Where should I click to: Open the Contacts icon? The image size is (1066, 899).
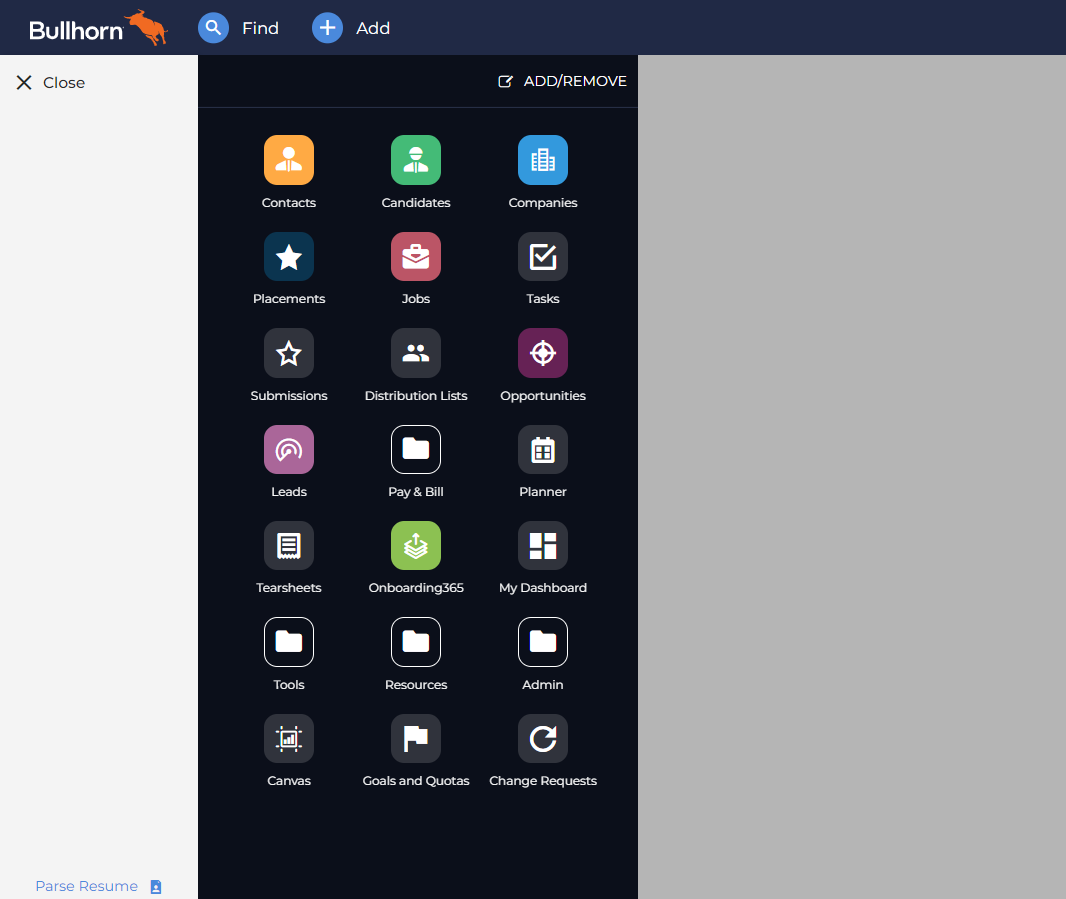[288, 160]
